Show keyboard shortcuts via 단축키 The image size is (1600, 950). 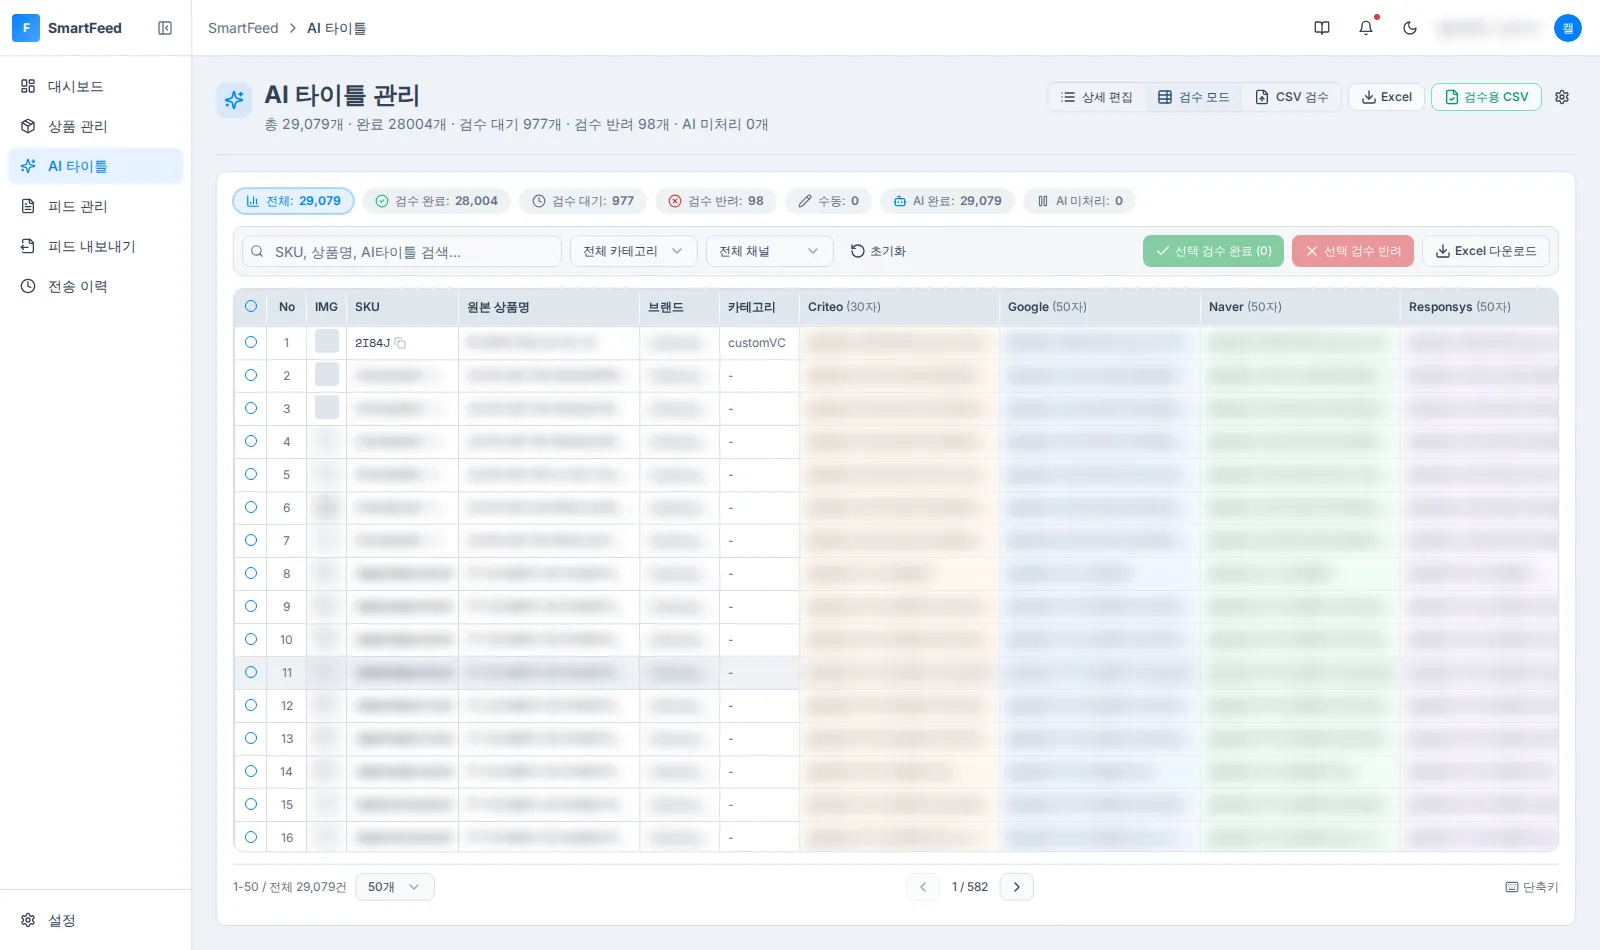pyautogui.click(x=1532, y=887)
